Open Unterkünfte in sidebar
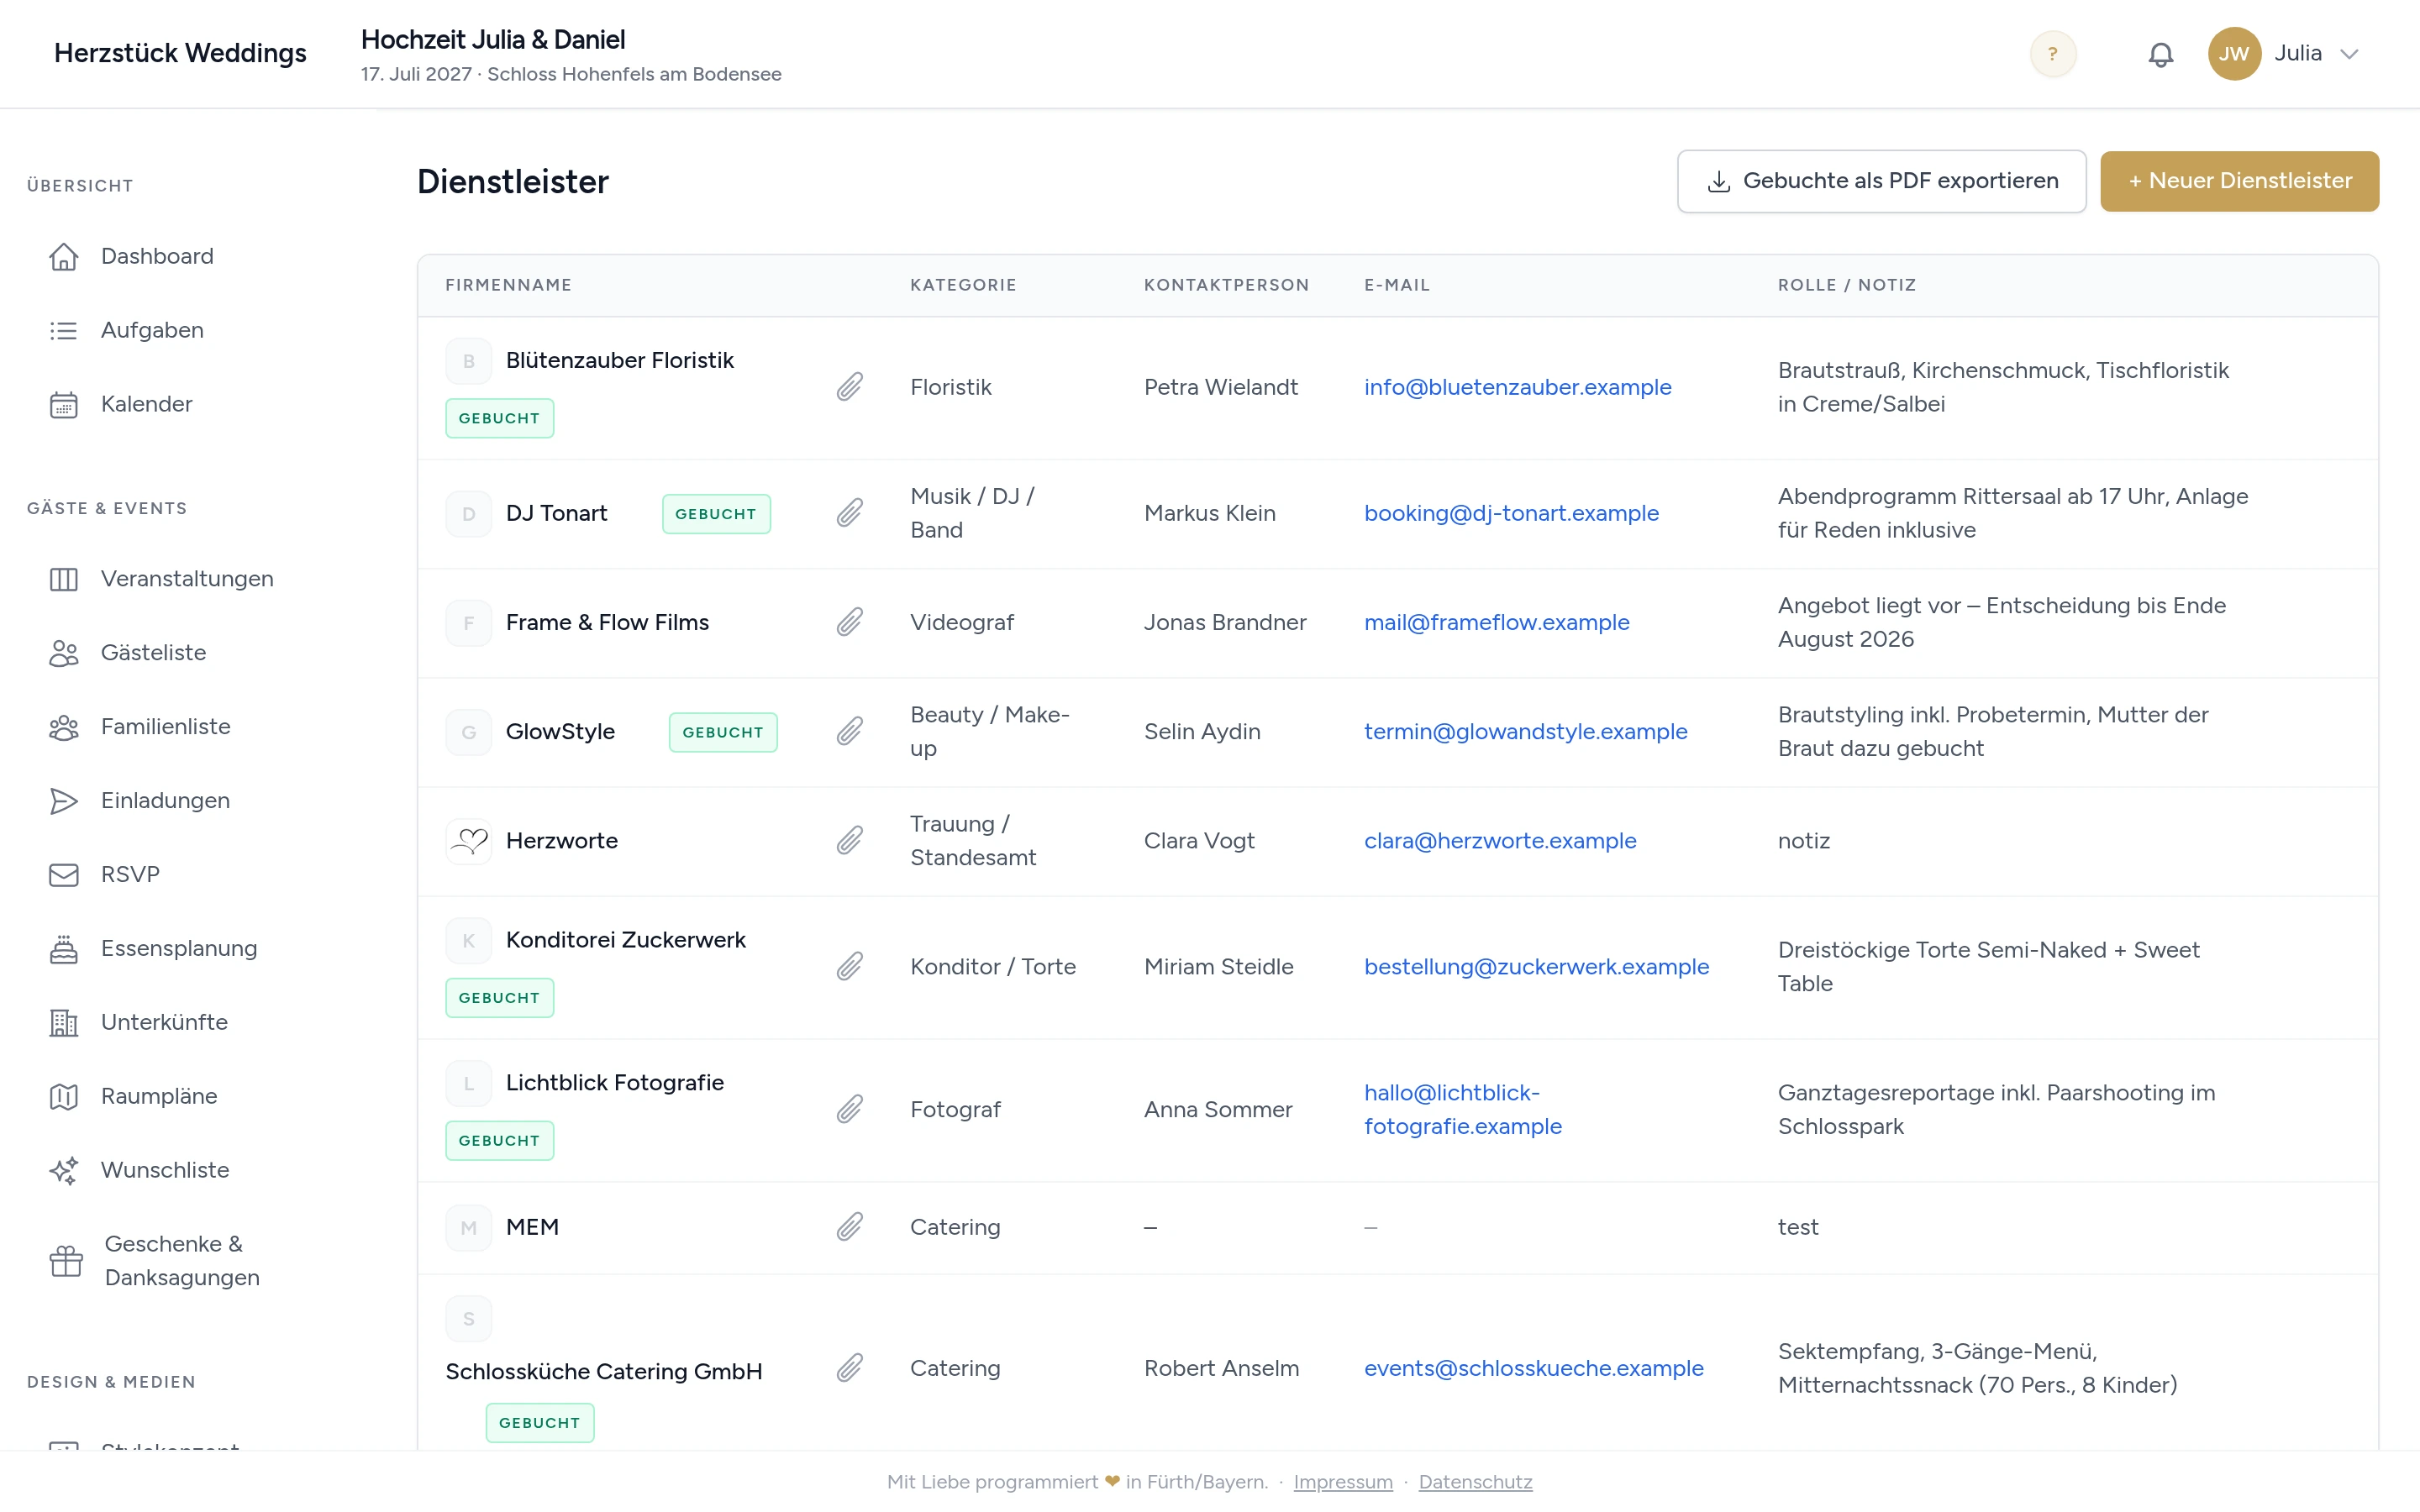 tap(164, 1023)
